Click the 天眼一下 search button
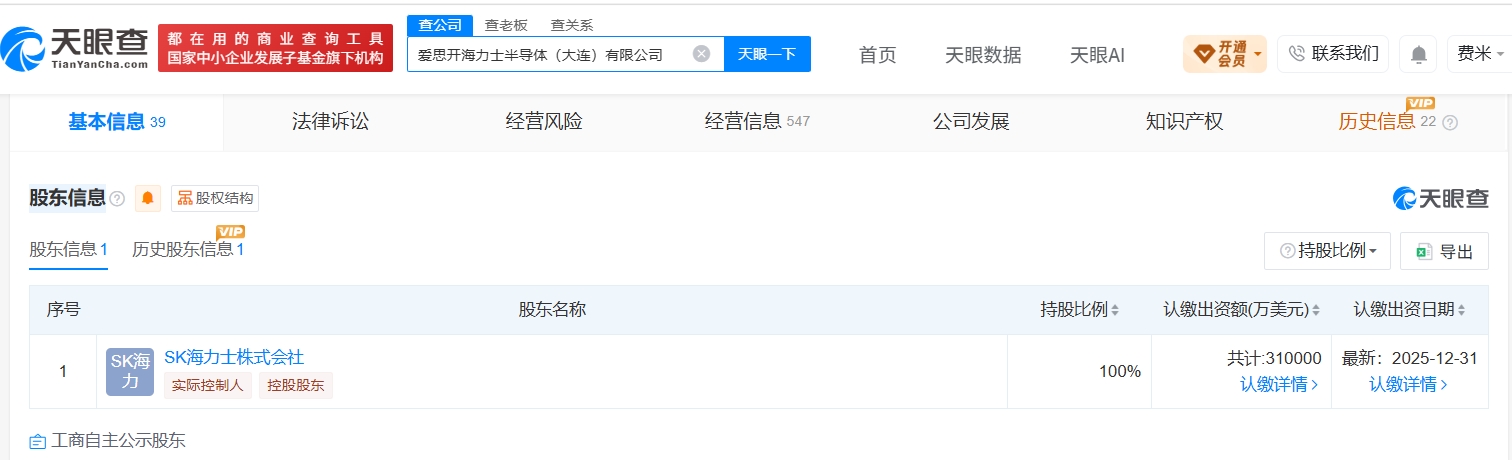This screenshot has height=460, width=1512. coord(767,54)
